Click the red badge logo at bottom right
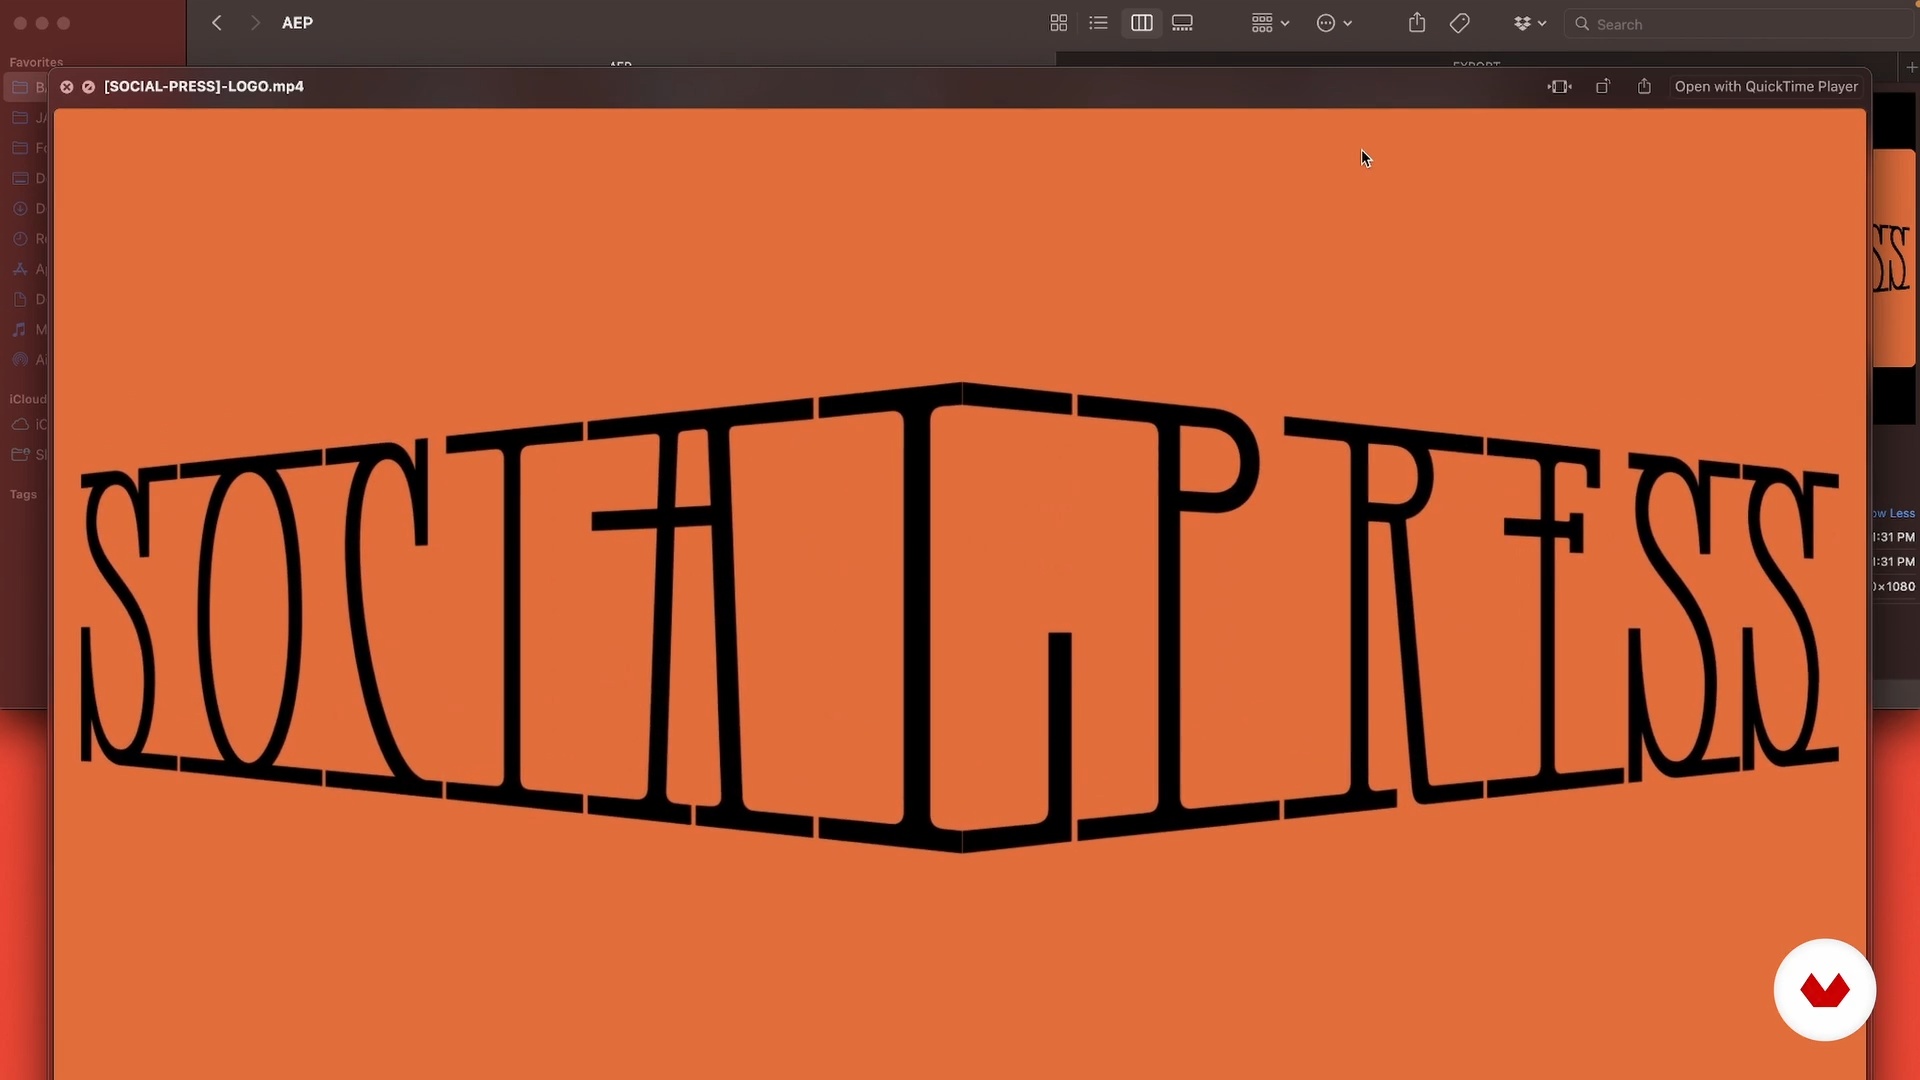Viewport: 1920px width, 1080px height. pyautogui.click(x=1824, y=990)
